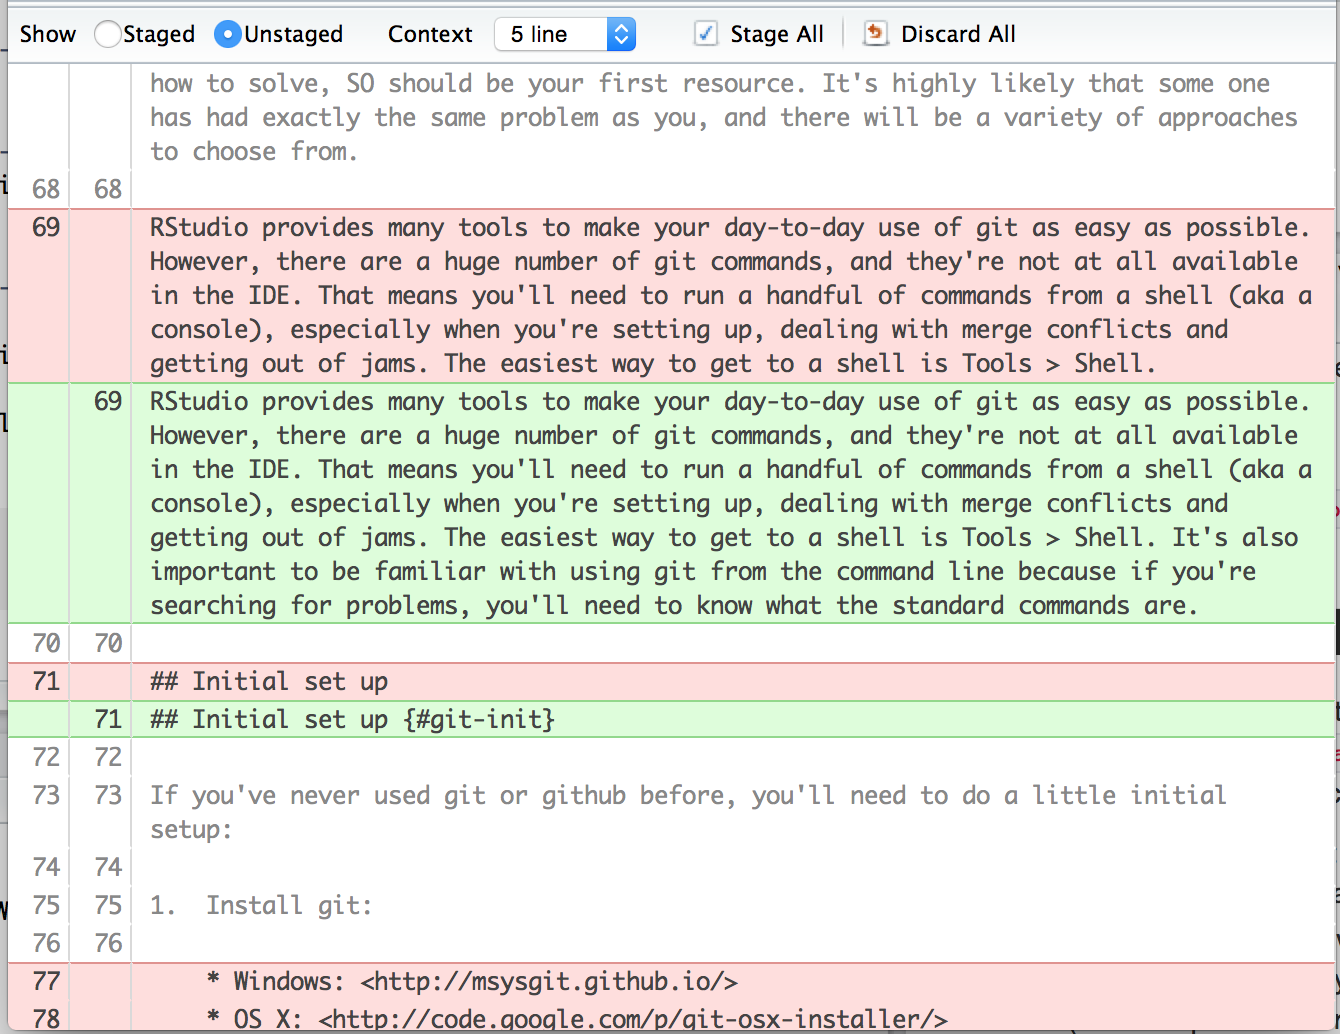This screenshot has height=1034, width=1340.
Task: Select removed line '## Initial set up'
Action: 269,681
